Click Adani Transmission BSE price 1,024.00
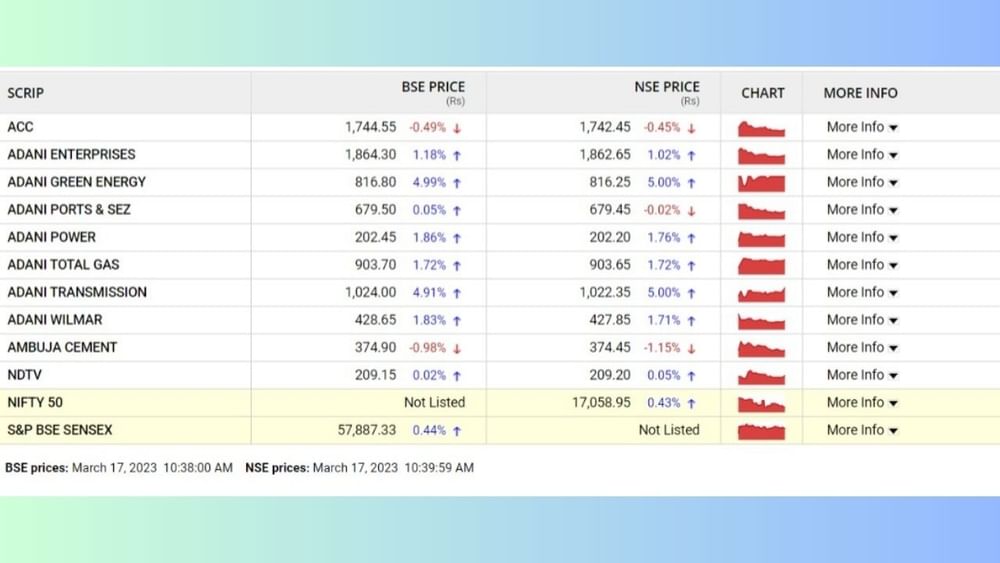This screenshot has width=1000, height=563. [371, 292]
